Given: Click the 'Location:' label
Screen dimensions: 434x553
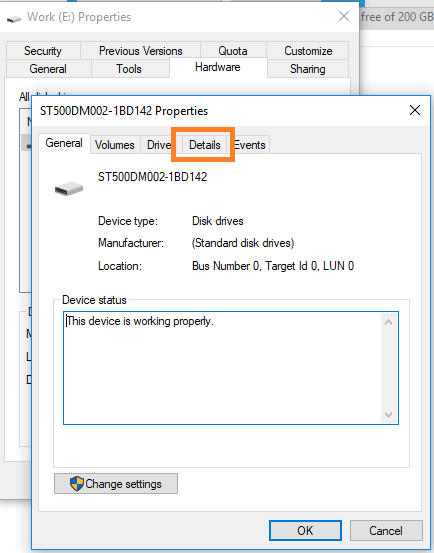Looking at the screenshot, I should [x=120, y=266].
